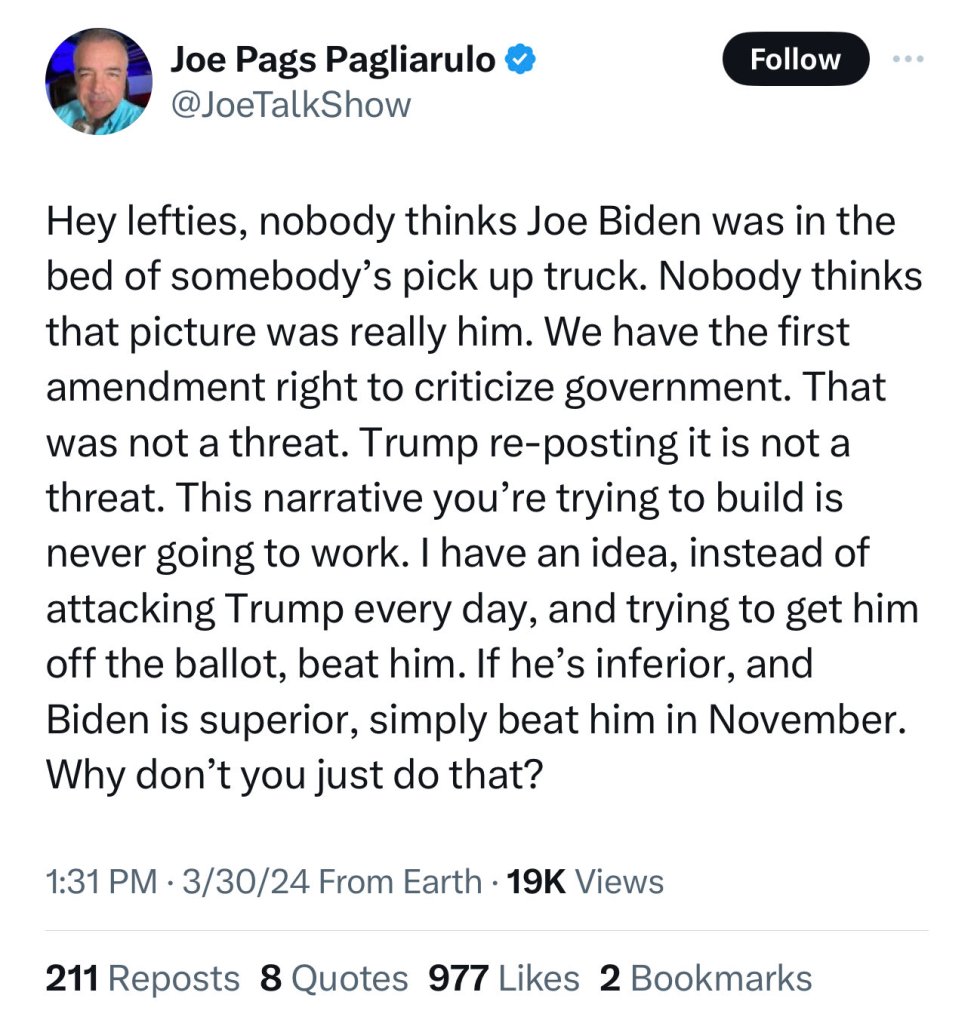Click the display name Joe Pags Pagliarulo
This screenshot has width=974, height=1023.
(333, 60)
